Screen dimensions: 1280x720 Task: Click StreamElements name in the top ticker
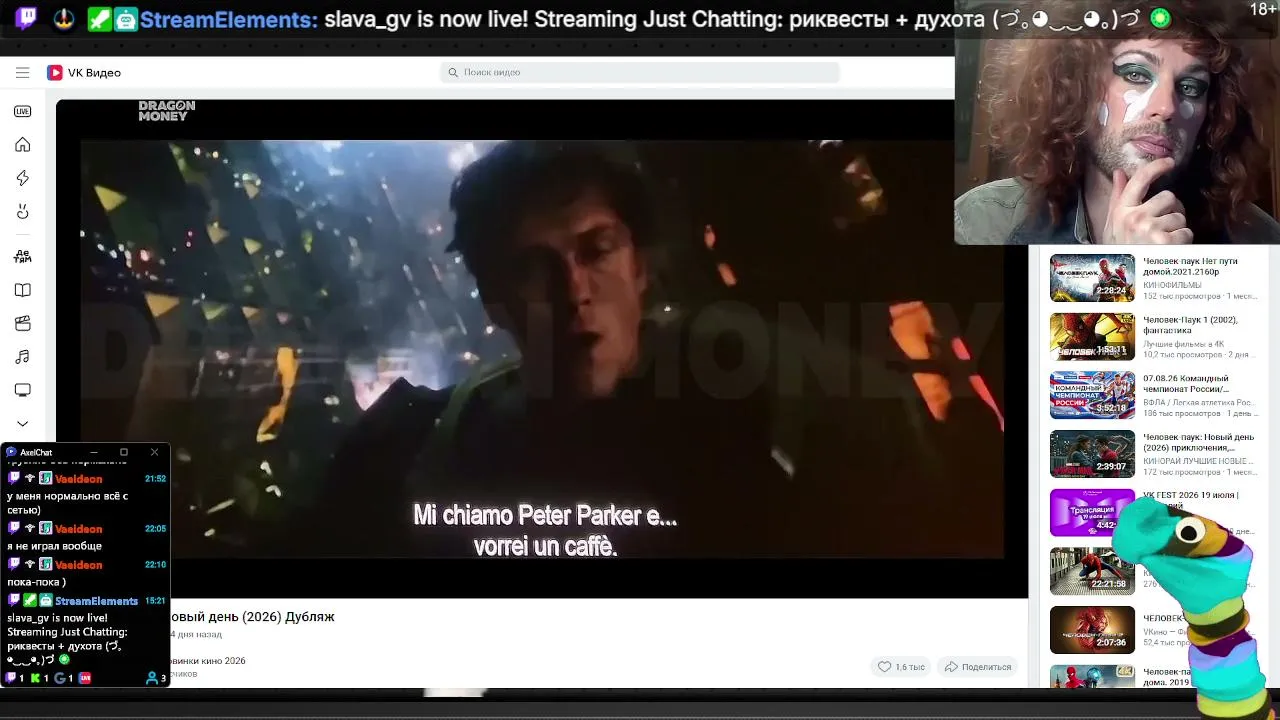(229, 19)
